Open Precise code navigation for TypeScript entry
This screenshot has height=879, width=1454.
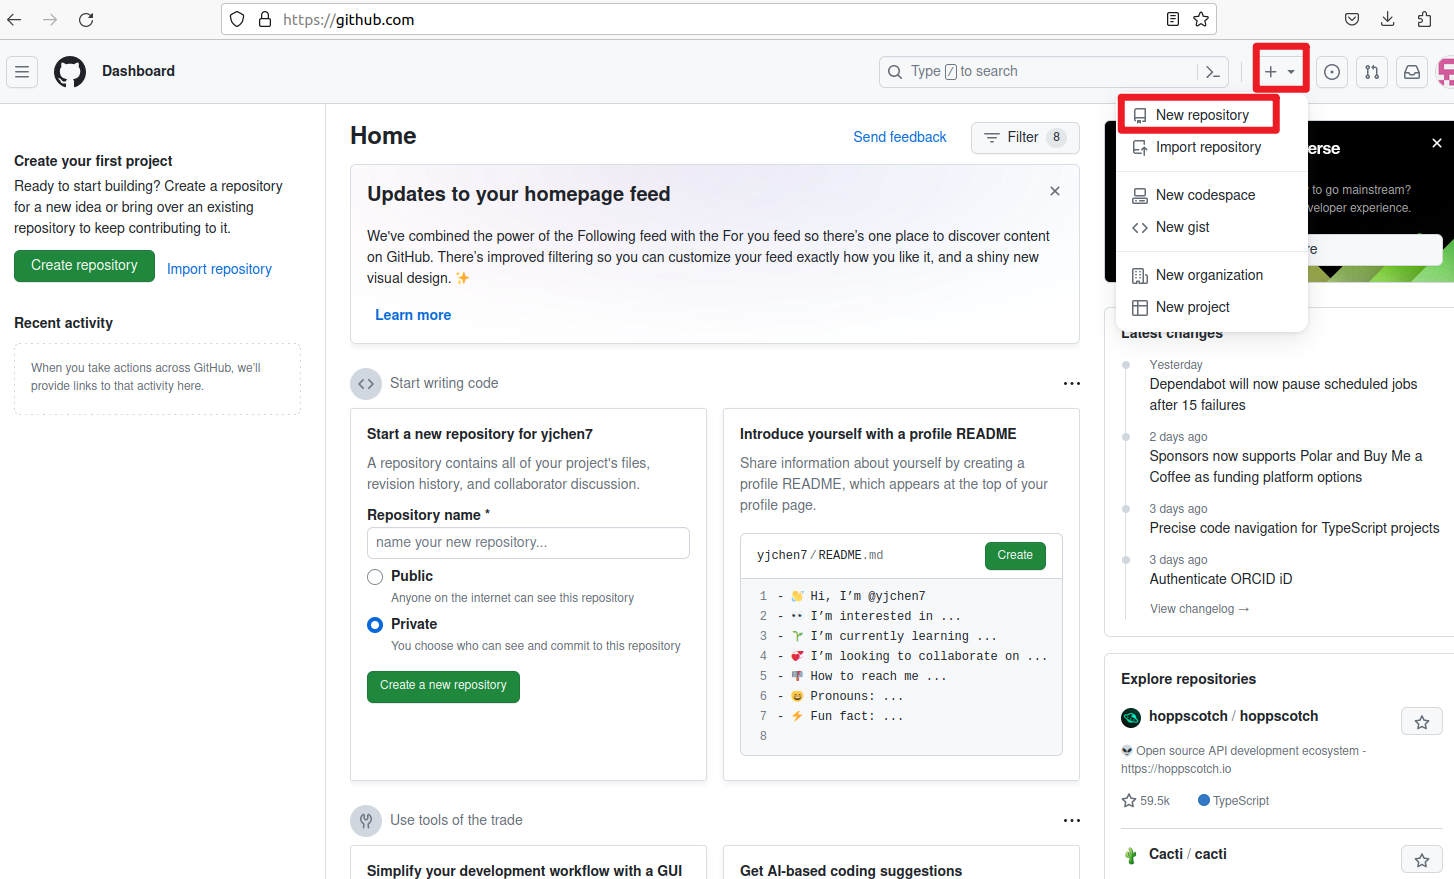1294,528
